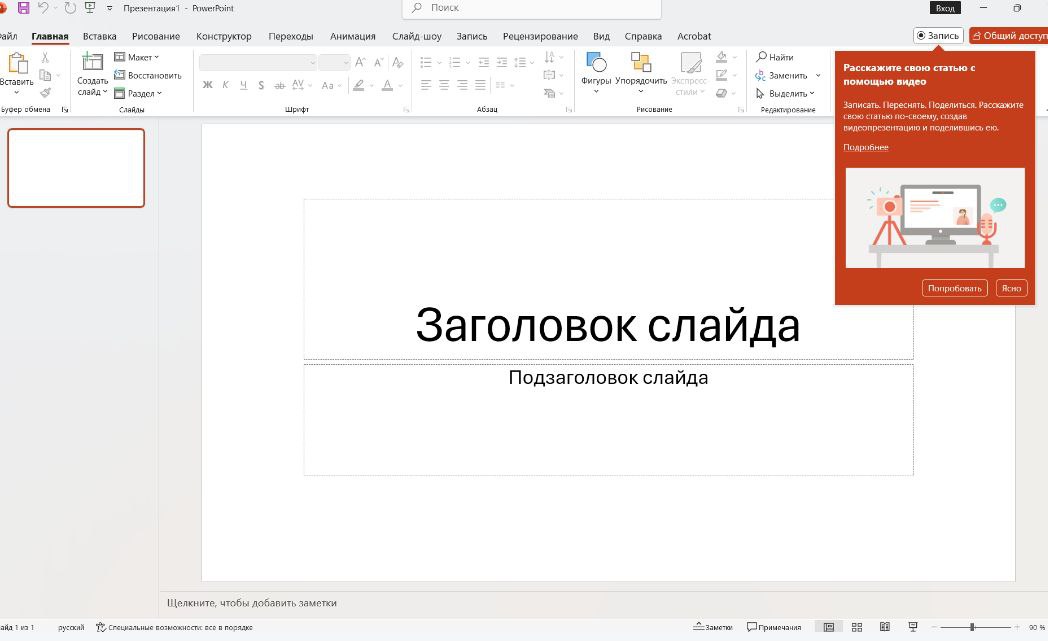Start slideshow from status bar icon
Screen dimensions: 1048x641
click(913, 627)
